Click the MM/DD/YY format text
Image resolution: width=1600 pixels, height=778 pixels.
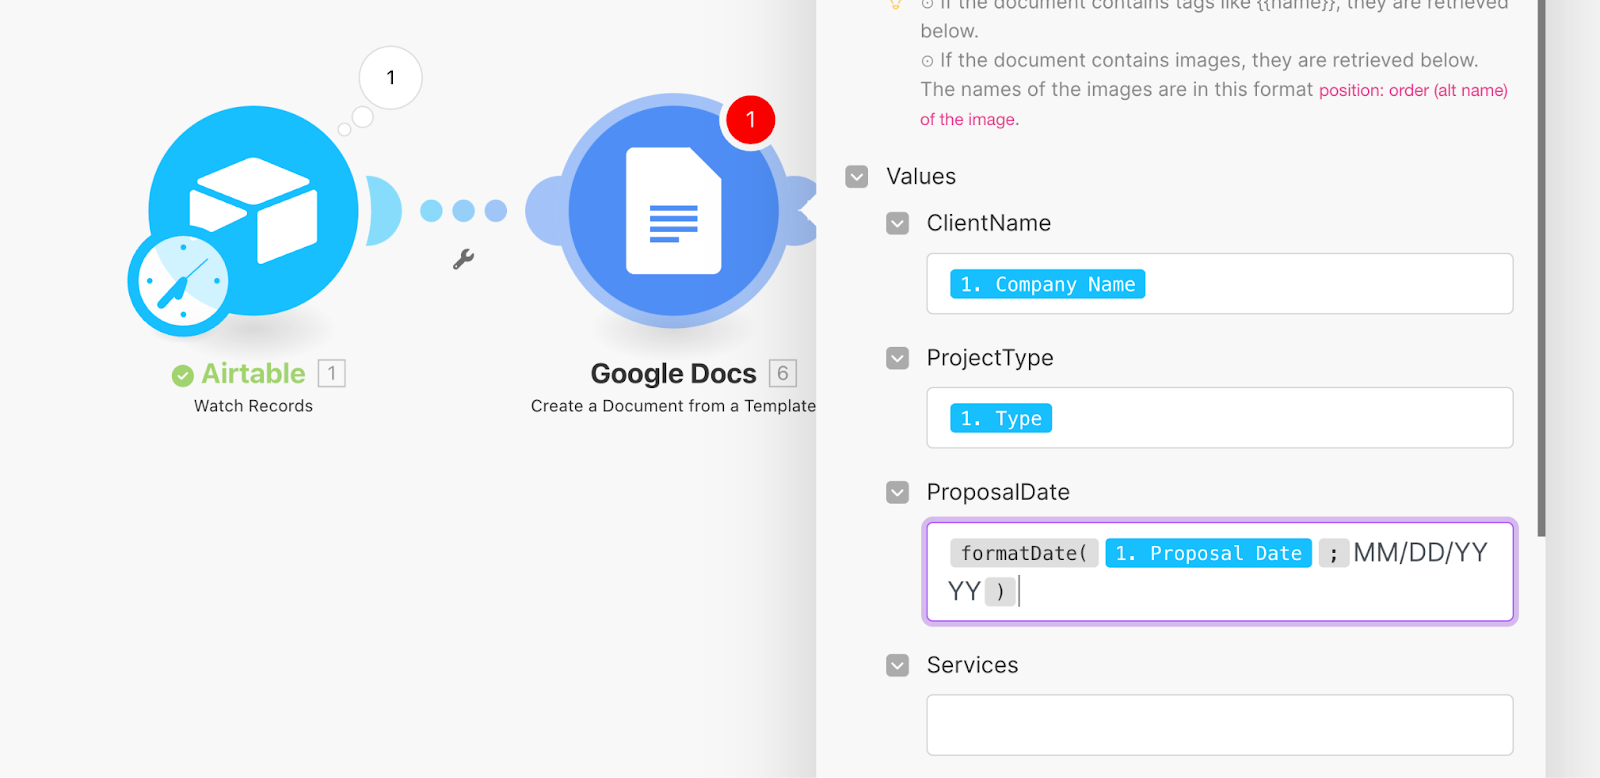(x=1420, y=553)
